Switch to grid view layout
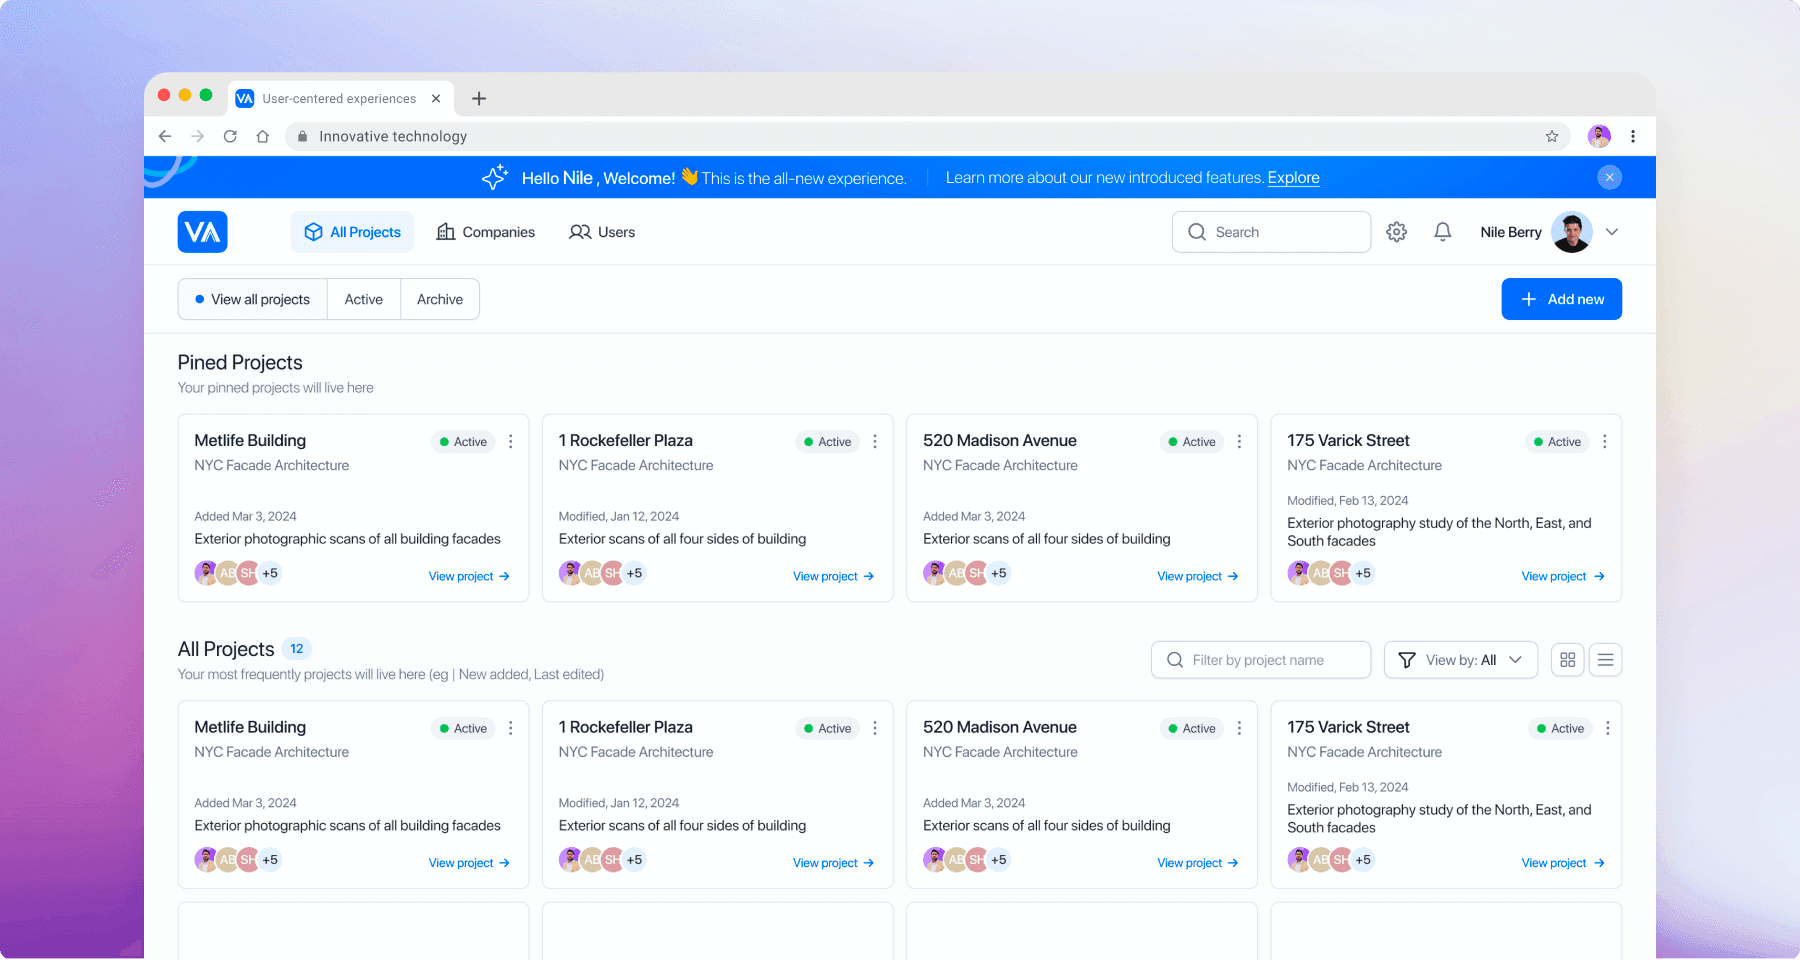Image resolution: width=1800 pixels, height=960 pixels. click(1568, 660)
